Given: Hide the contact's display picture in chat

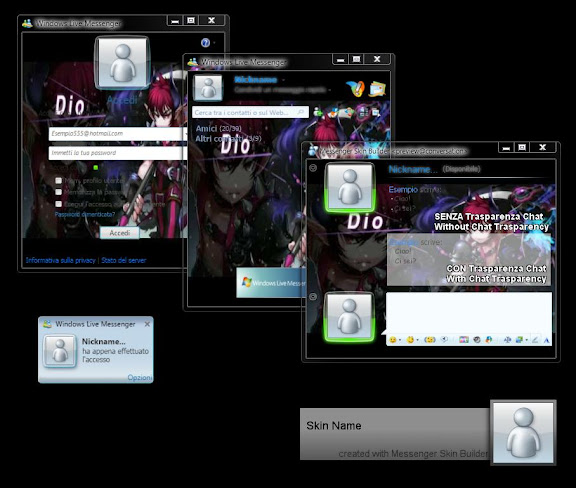Looking at the screenshot, I should point(313,168).
